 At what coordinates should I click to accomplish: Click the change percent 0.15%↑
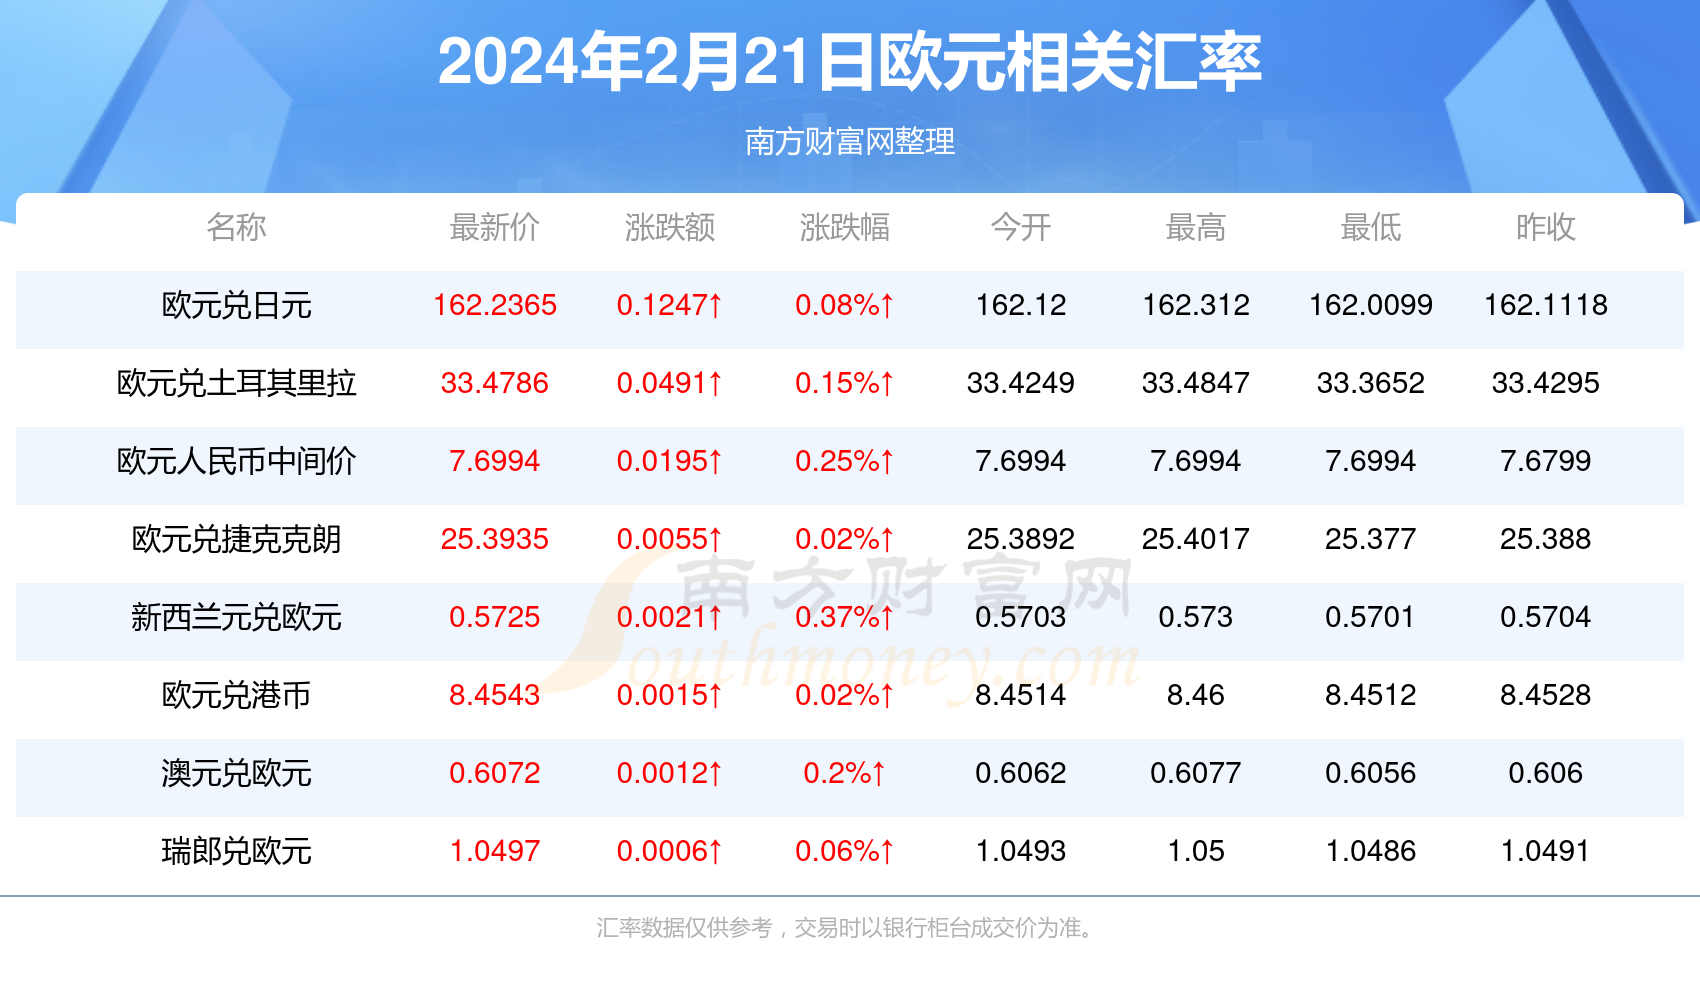click(x=845, y=383)
